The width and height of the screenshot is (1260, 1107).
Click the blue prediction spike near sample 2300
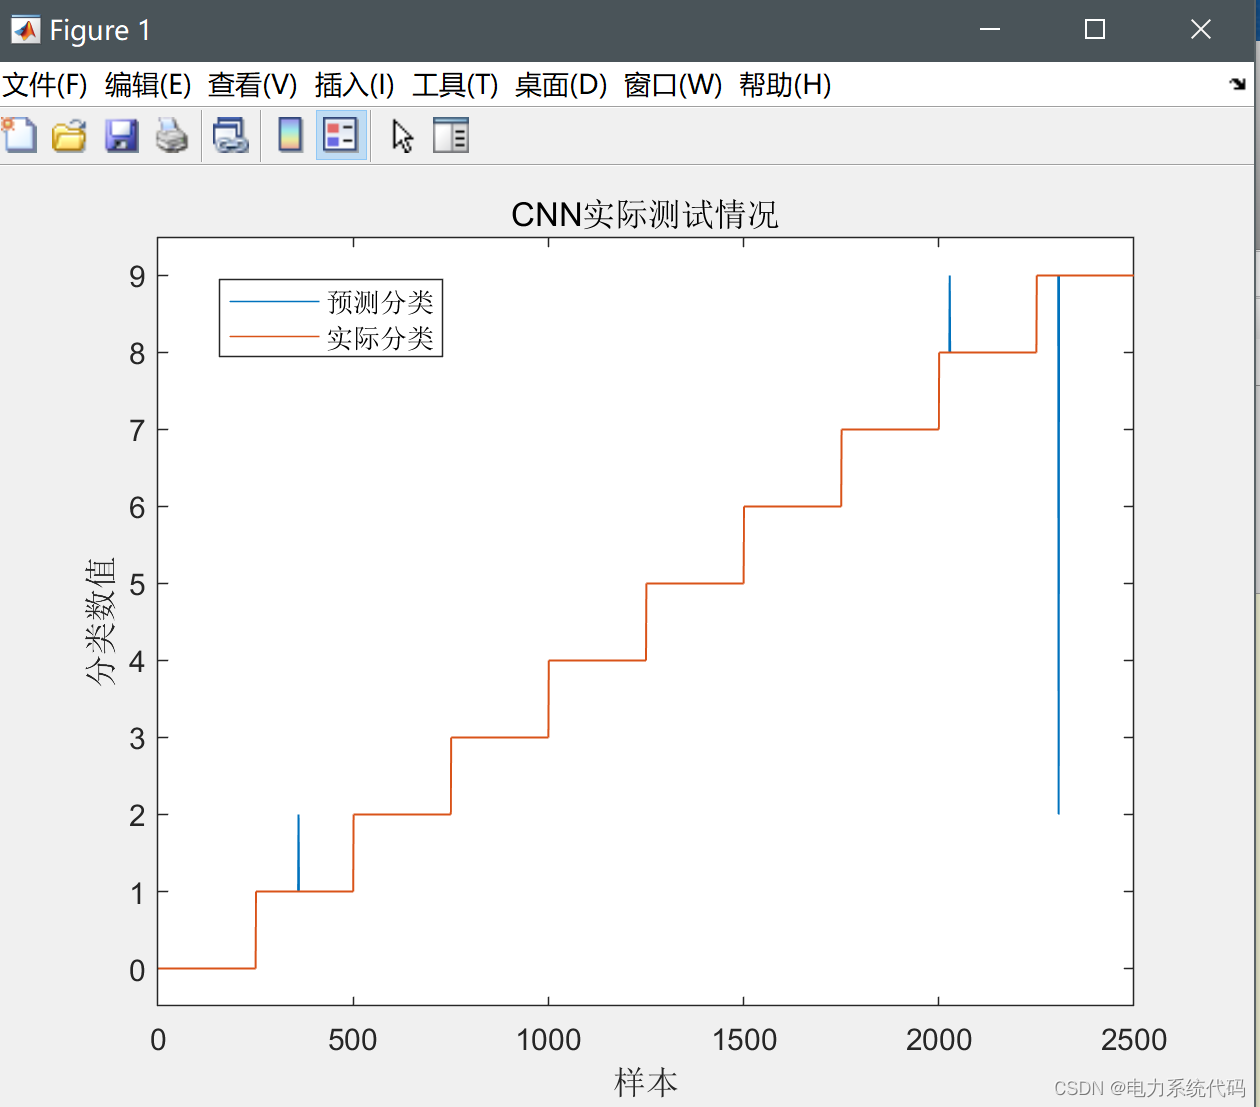tap(1058, 545)
